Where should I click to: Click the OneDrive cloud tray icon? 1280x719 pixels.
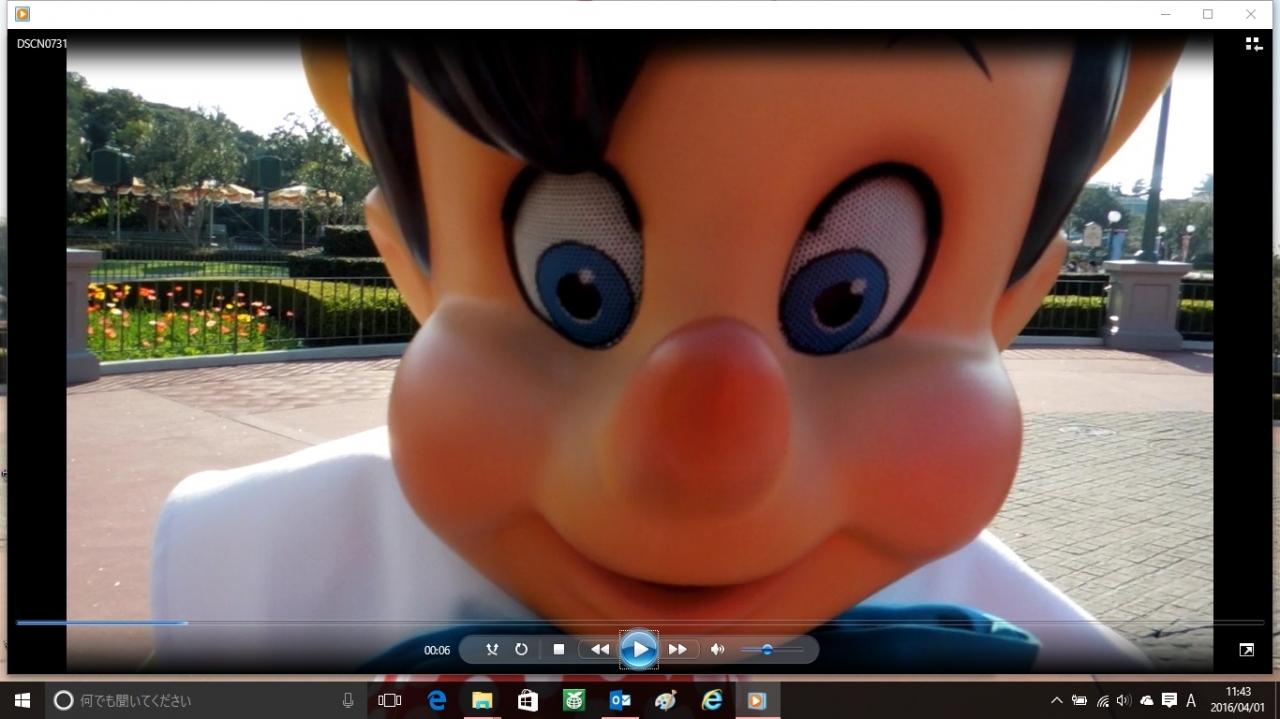pyautogui.click(x=1146, y=700)
